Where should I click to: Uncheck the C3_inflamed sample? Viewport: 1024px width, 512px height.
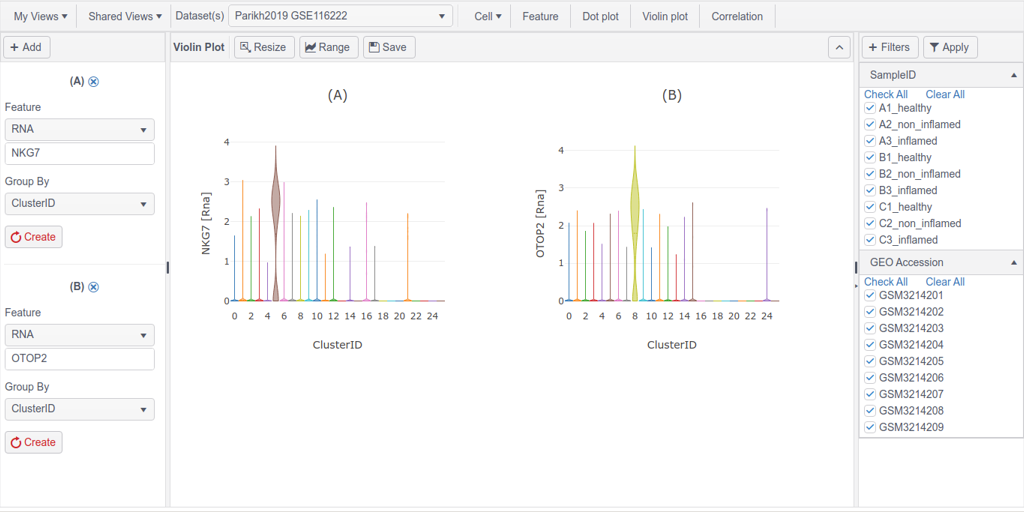pyautogui.click(x=870, y=240)
